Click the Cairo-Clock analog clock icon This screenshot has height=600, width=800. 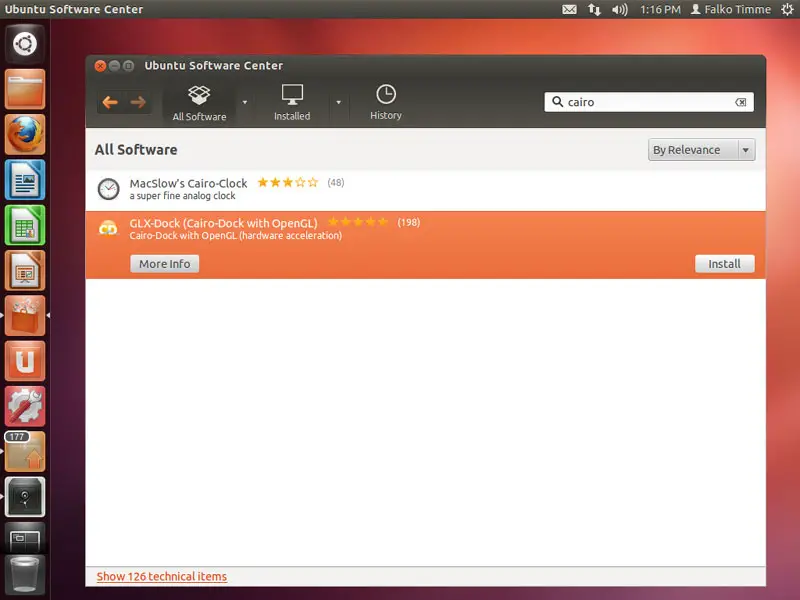(109, 189)
